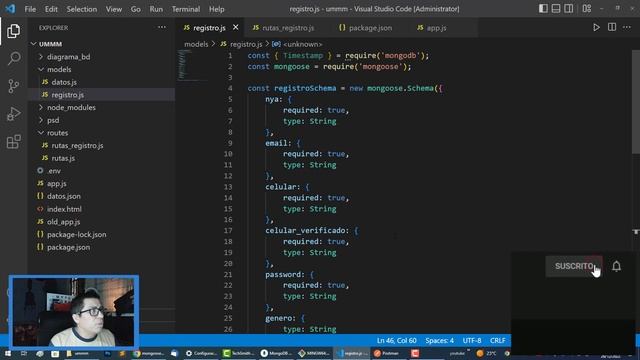Run the file with the play icon
Viewport: 640px width, 360px height.
pyautogui.click(x=596, y=27)
